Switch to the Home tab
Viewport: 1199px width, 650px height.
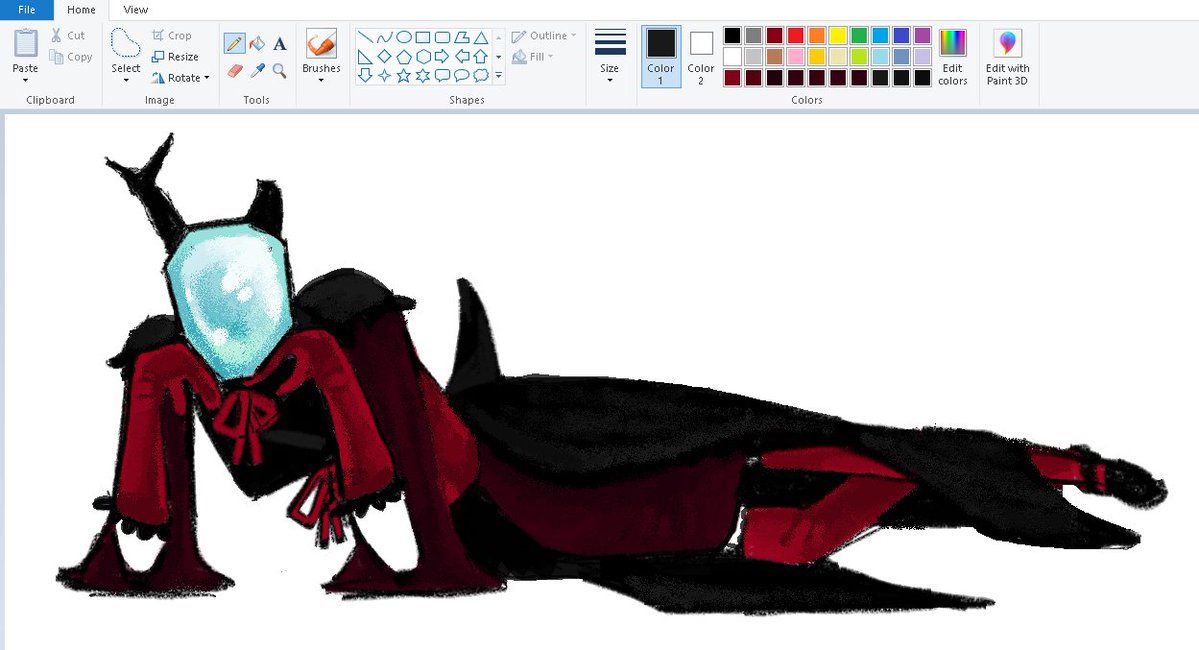click(x=81, y=10)
